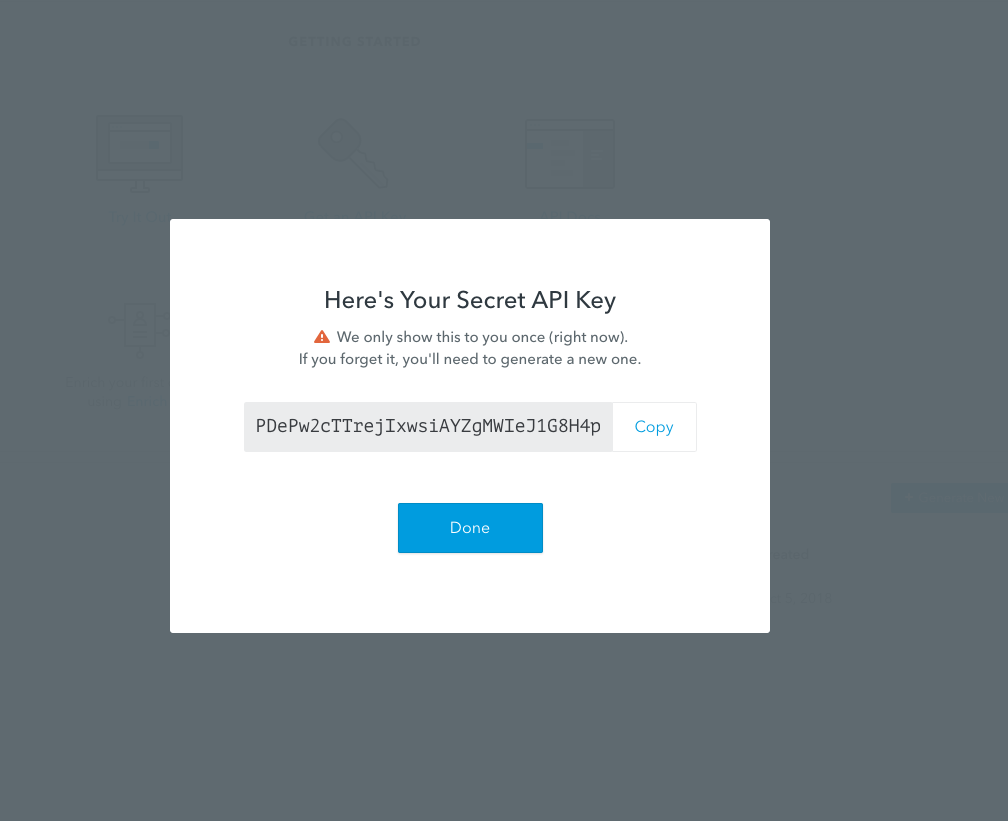Click the dimmed Generate New button
This screenshot has height=821, width=1008.
click(948, 498)
